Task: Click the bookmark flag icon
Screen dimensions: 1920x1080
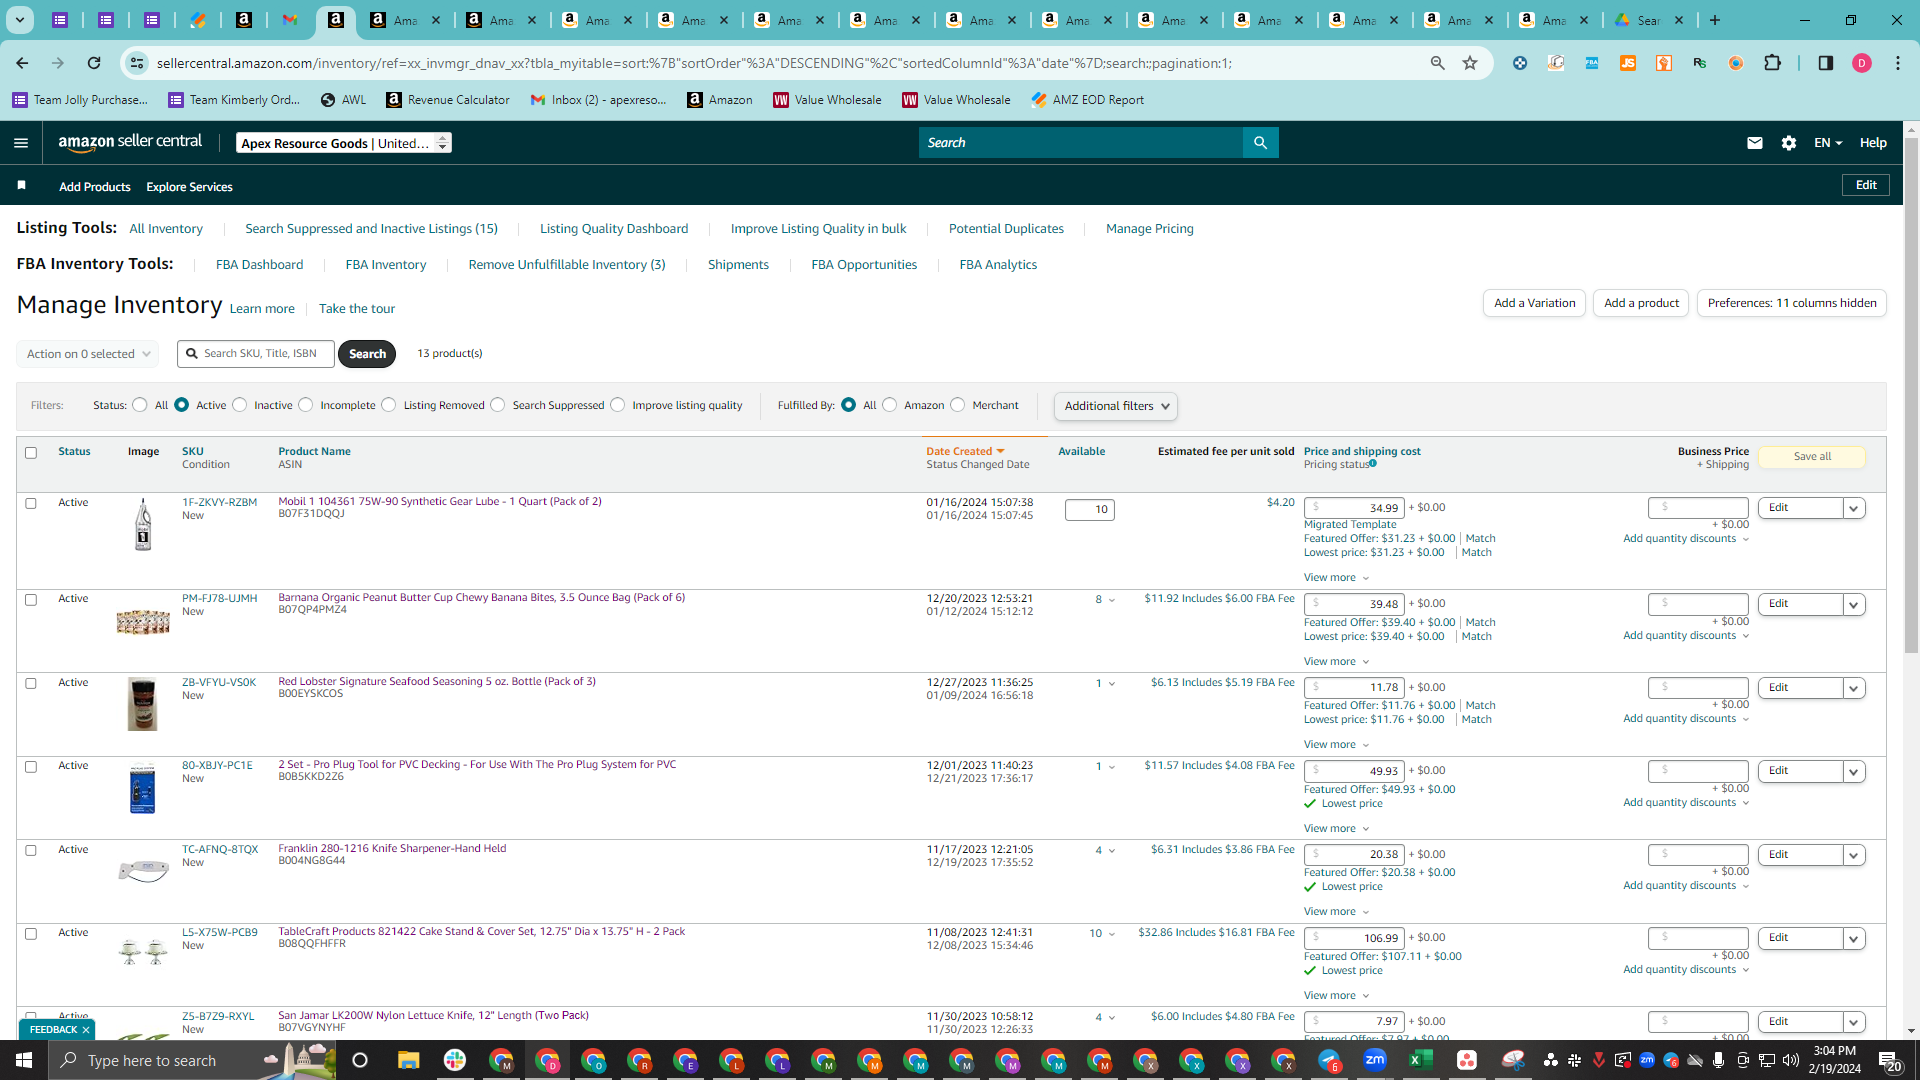Action: (x=22, y=186)
